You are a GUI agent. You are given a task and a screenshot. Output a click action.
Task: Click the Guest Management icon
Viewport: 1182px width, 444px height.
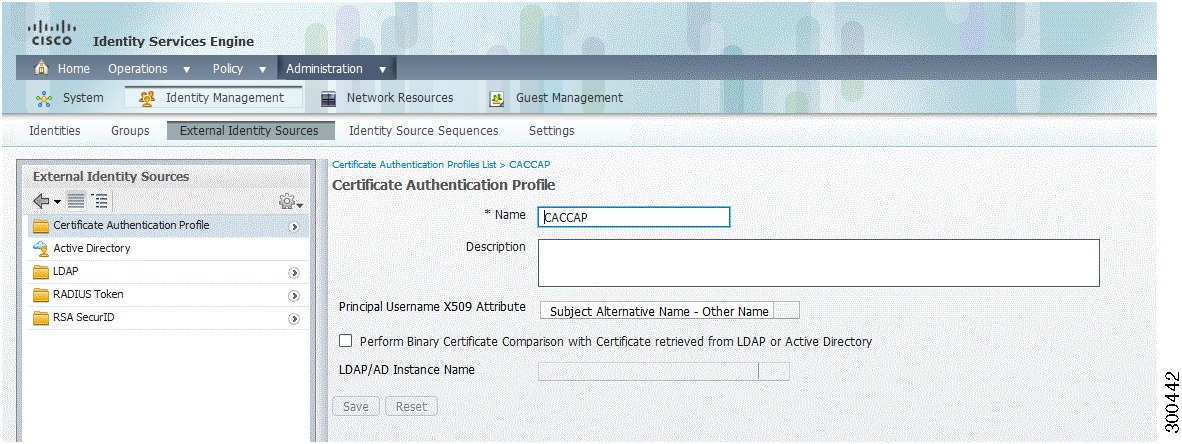tap(497, 99)
